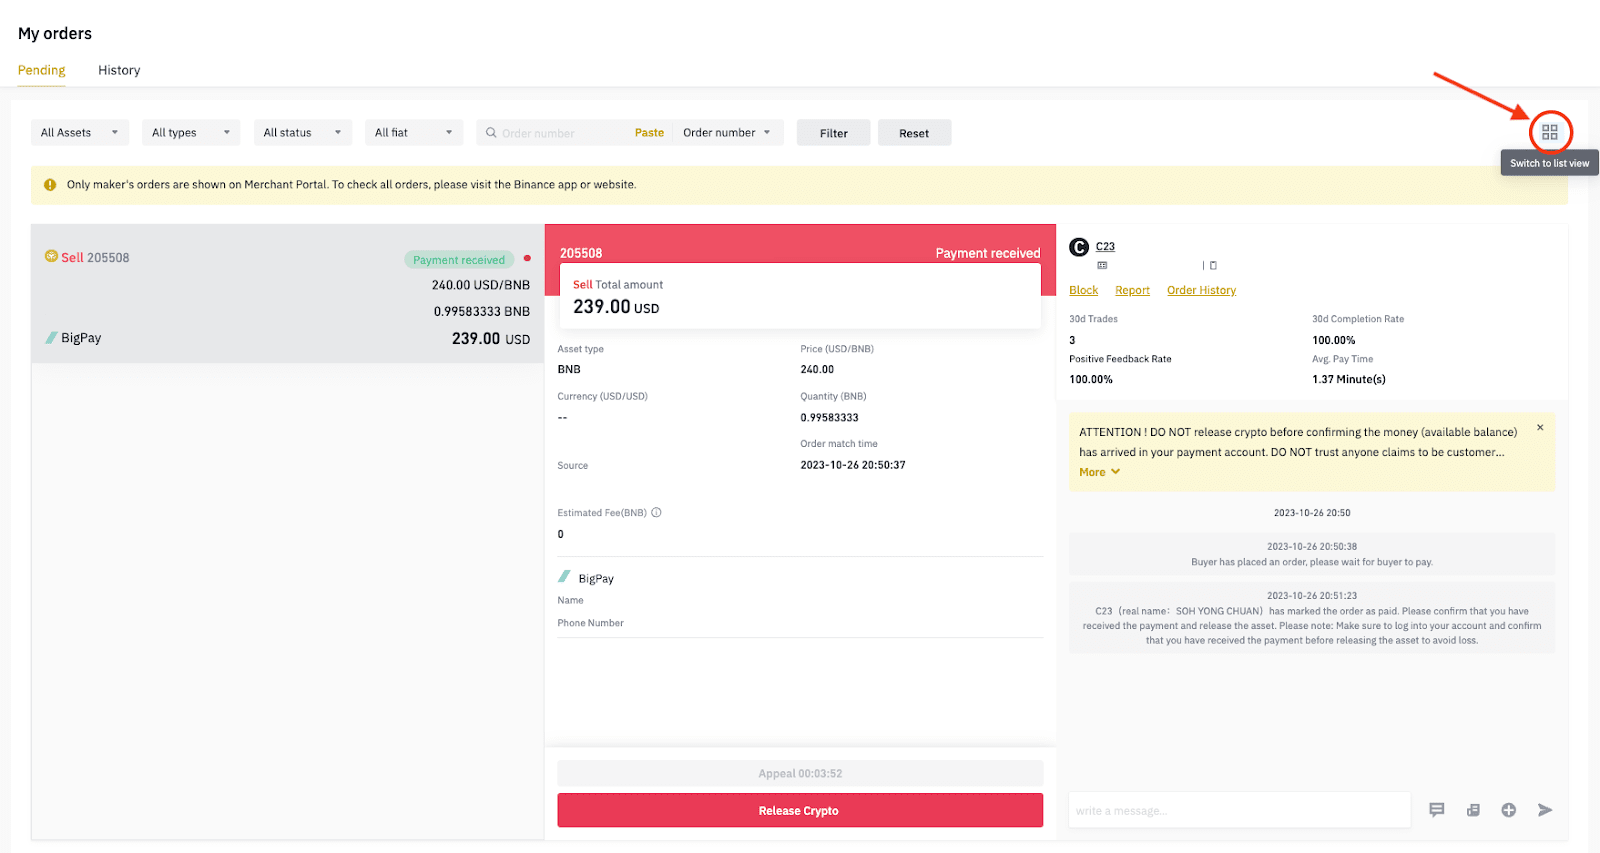Click the copy icon under C23 name

[1214, 266]
